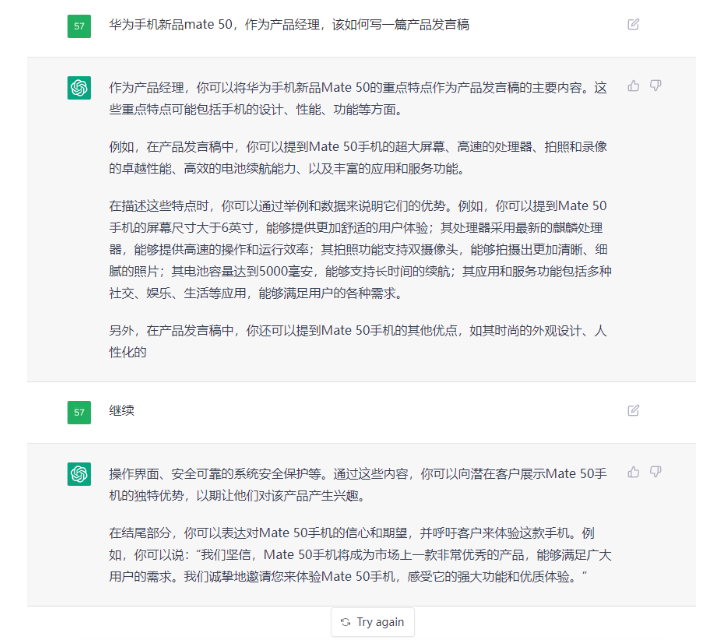Click the paragraph starting with "例如，在产品发言稿中"
The image size is (720, 640).
click(x=357, y=157)
